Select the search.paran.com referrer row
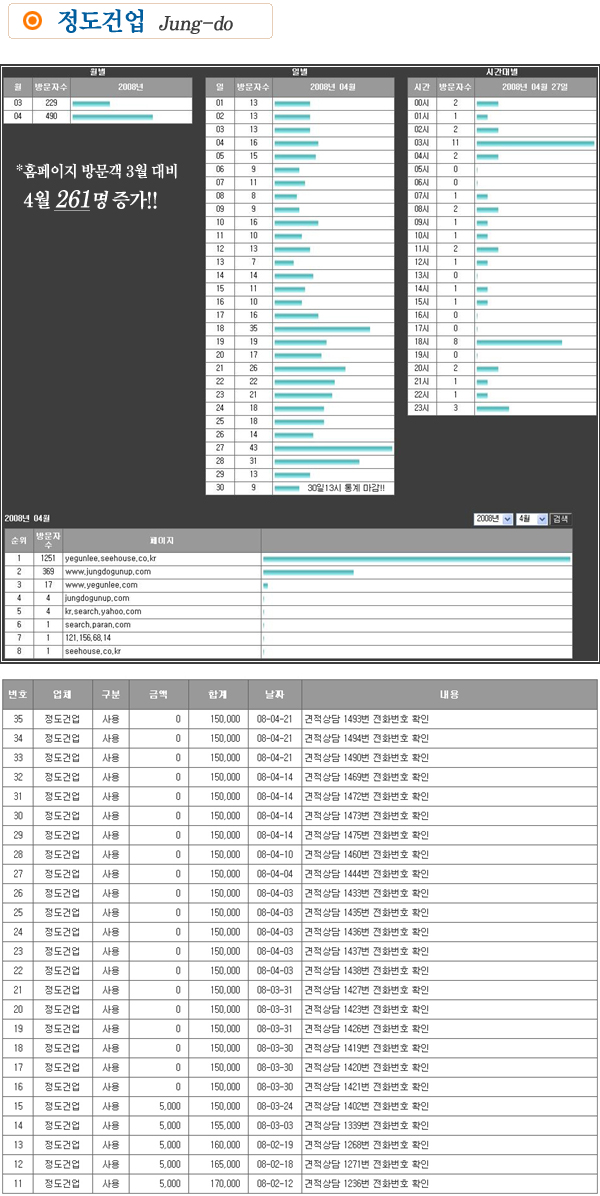The width and height of the screenshot is (600, 1196). coord(97,624)
